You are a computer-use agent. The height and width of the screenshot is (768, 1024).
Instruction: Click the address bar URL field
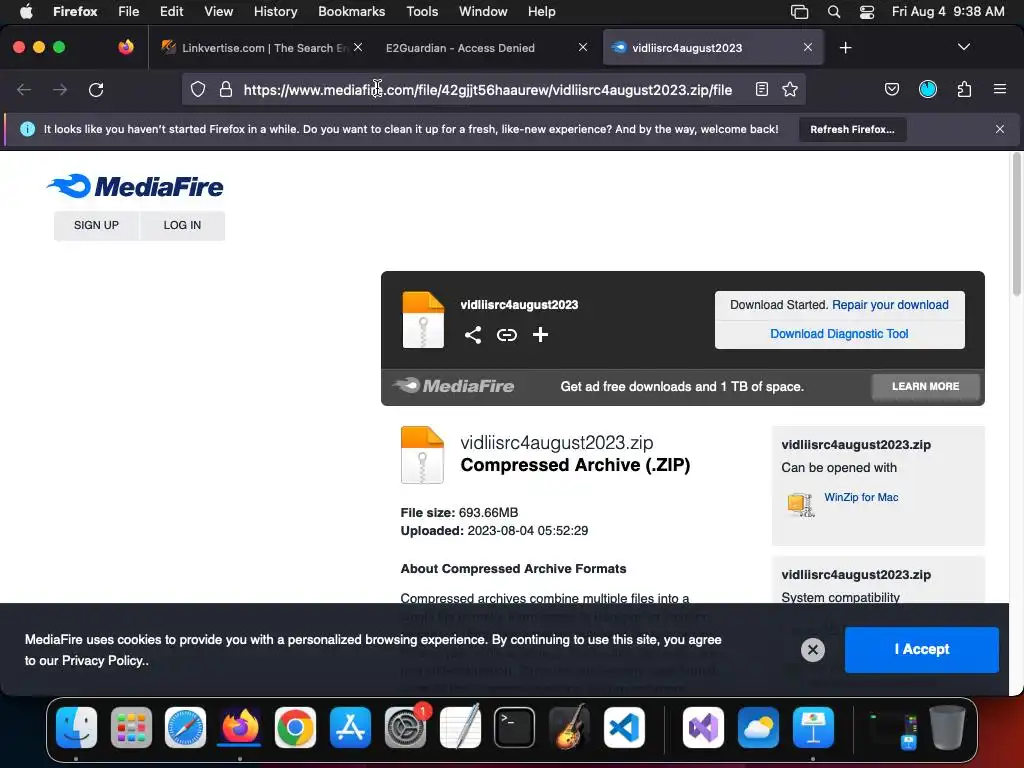pyautogui.click(x=488, y=89)
